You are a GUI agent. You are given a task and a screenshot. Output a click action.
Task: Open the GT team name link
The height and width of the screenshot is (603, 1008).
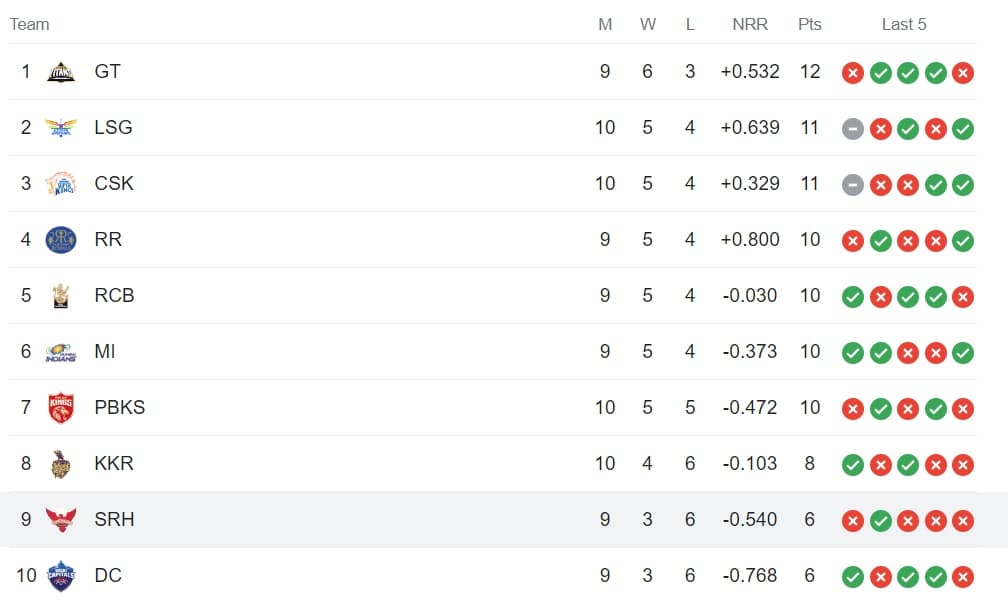click(108, 72)
